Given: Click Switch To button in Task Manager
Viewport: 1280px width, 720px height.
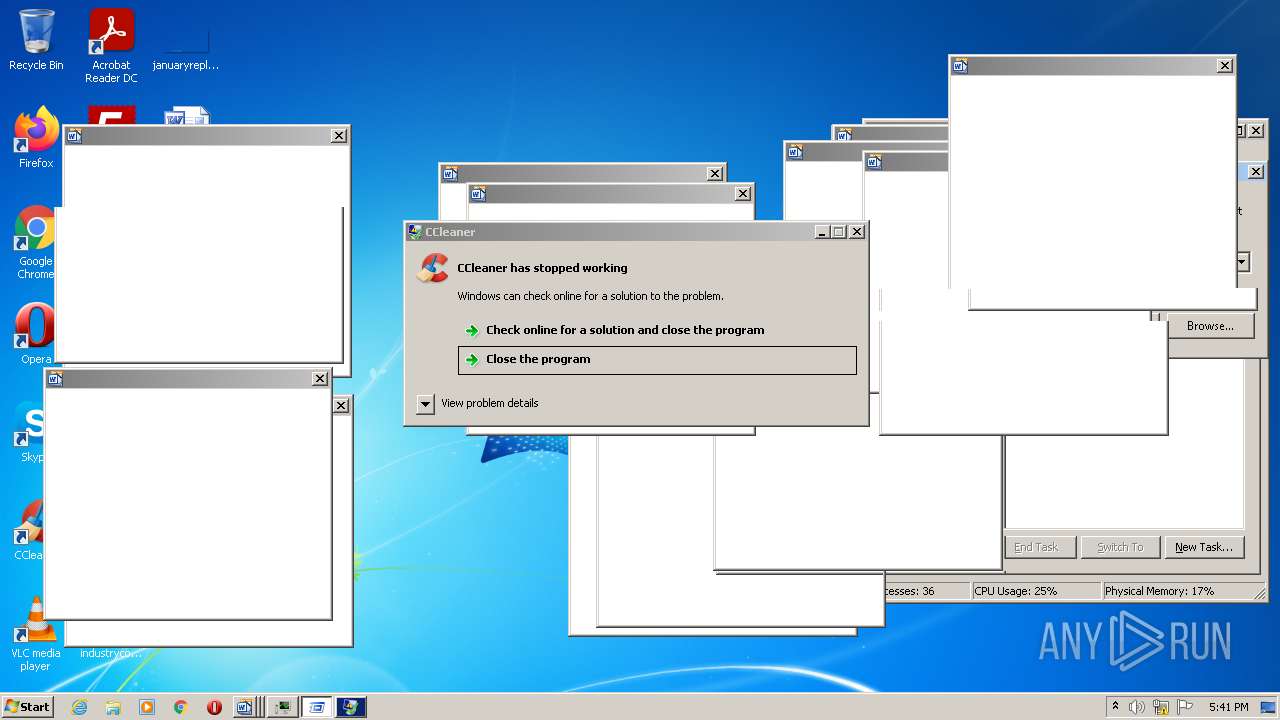Looking at the screenshot, I should pos(1120,547).
